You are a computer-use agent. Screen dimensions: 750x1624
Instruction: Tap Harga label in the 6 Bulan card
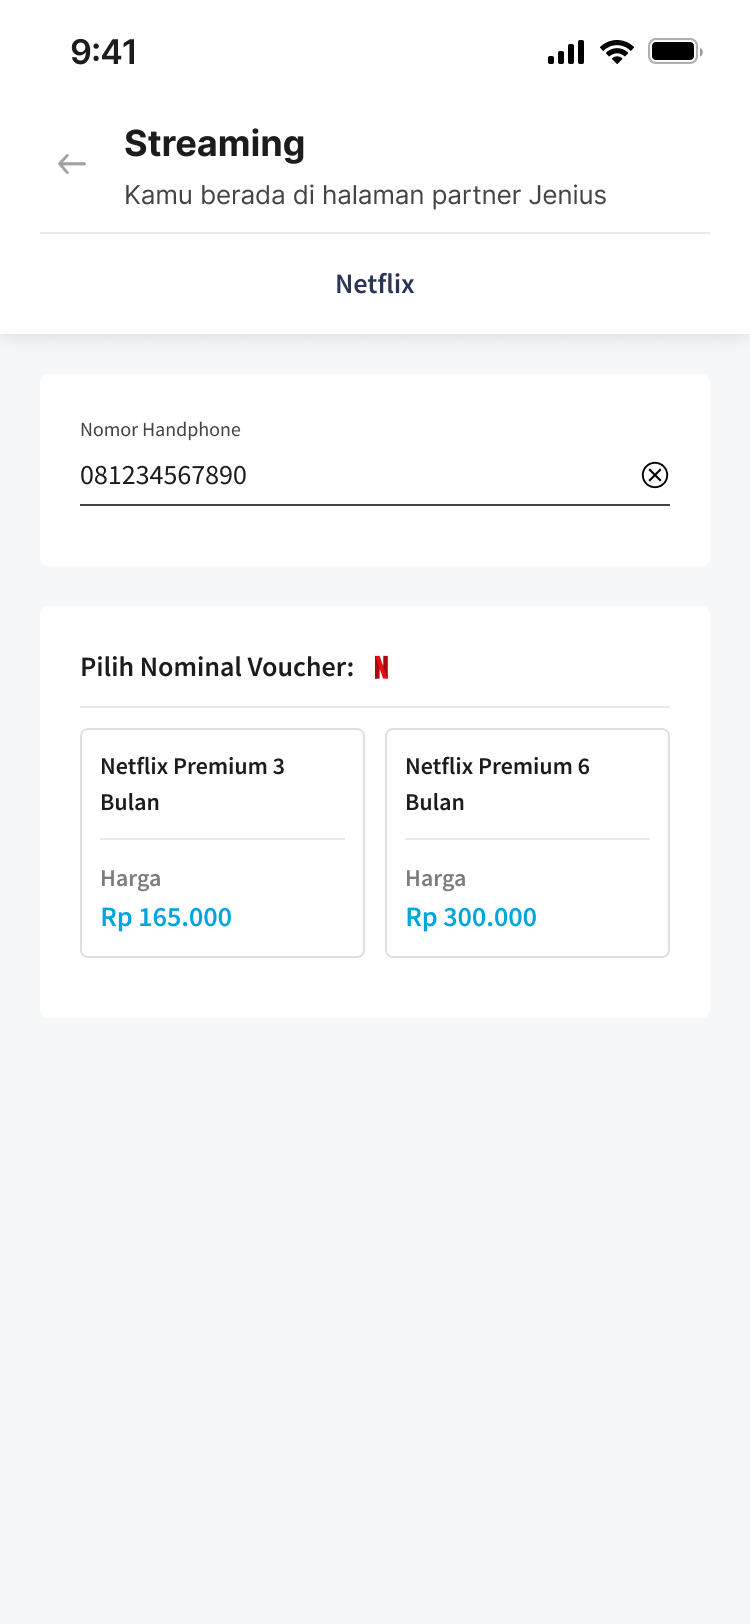coord(436,879)
